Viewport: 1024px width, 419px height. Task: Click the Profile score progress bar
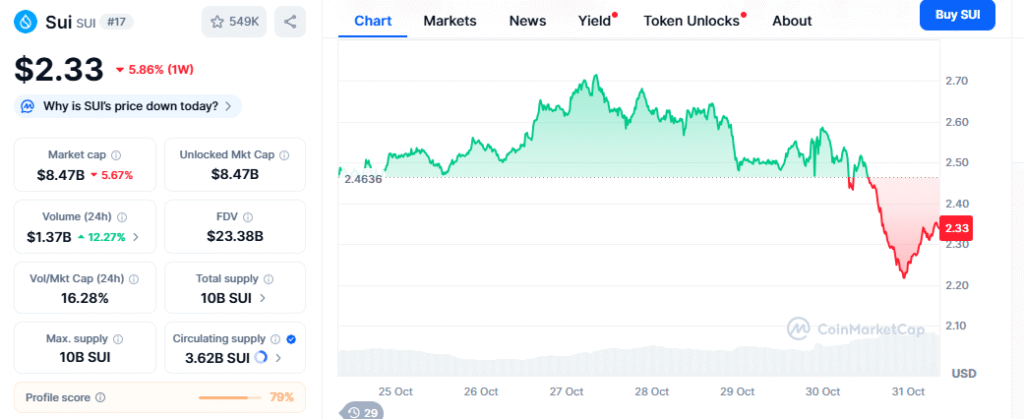point(229,397)
